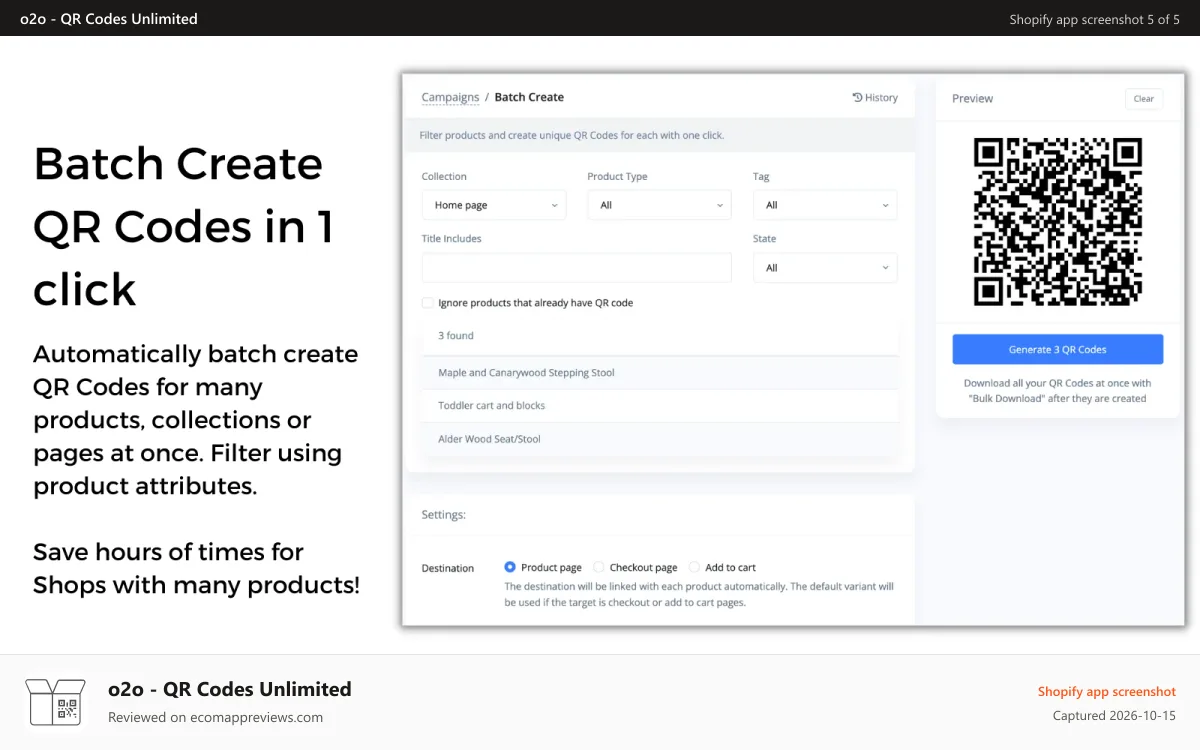Click the o2o app box logo icon
Viewport: 1200px width, 750px height.
tap(56, 701)
